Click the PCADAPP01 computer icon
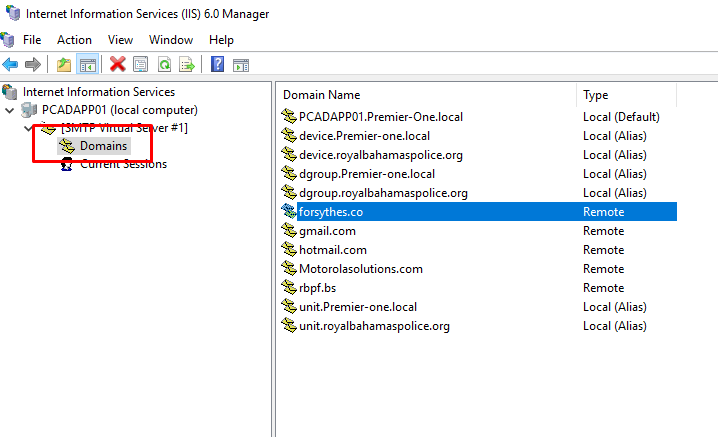The image size is (718, 437). (x=29, y=110)
